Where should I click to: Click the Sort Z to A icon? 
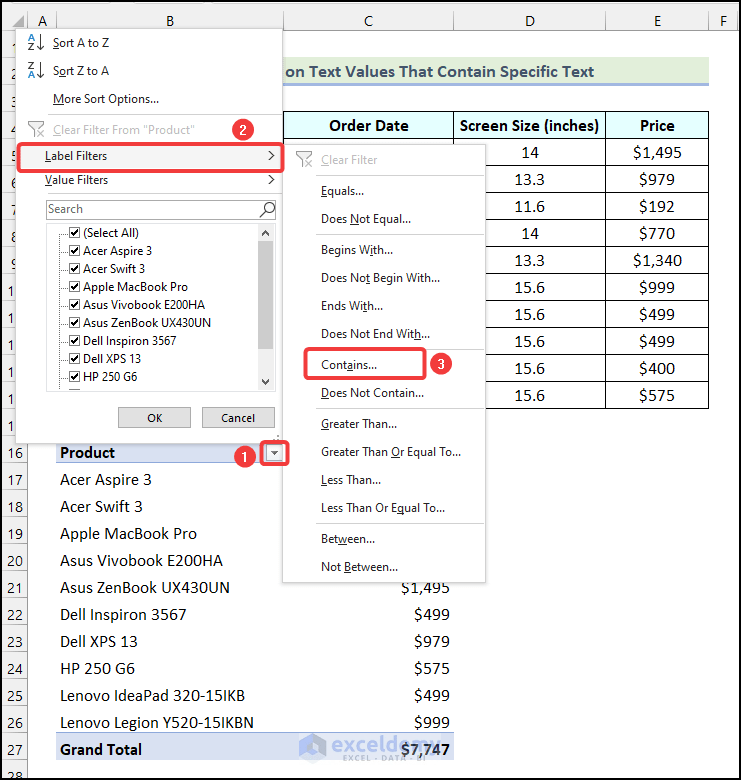tap(35, 70)
